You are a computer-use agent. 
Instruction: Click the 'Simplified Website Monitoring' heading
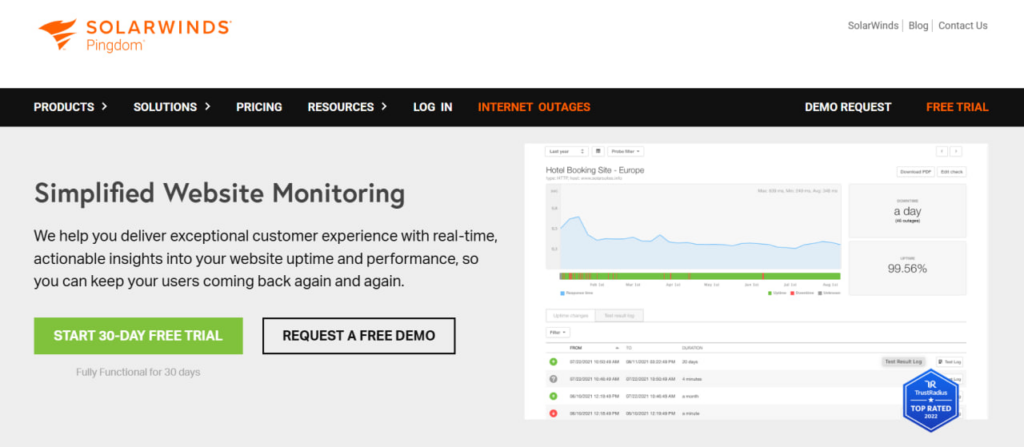click(219, 193)
